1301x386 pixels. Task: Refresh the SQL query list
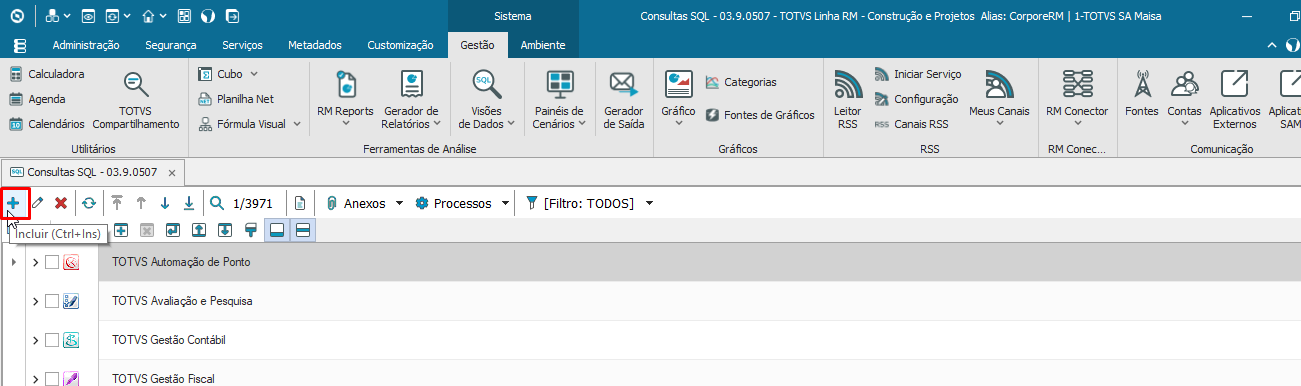click(89, 203)
